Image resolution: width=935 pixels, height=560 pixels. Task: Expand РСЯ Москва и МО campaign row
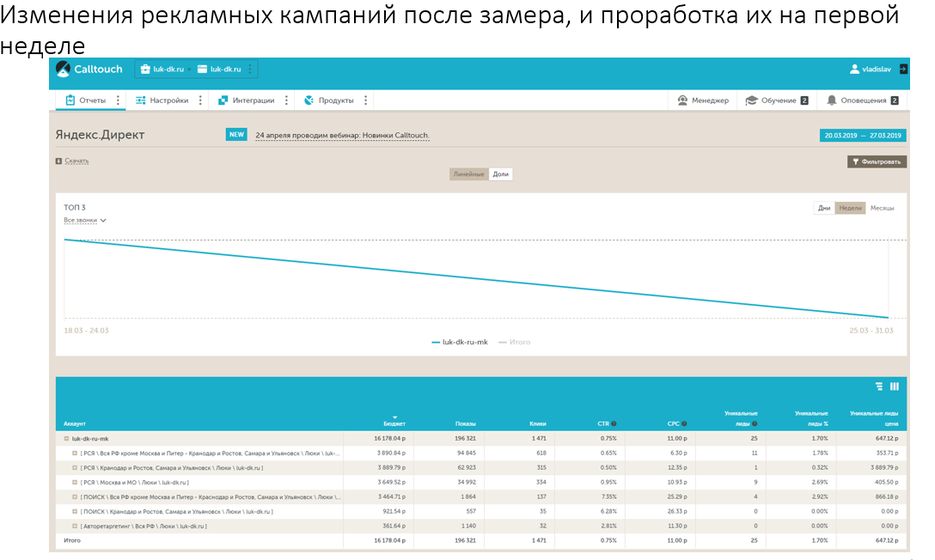point(75,482)
